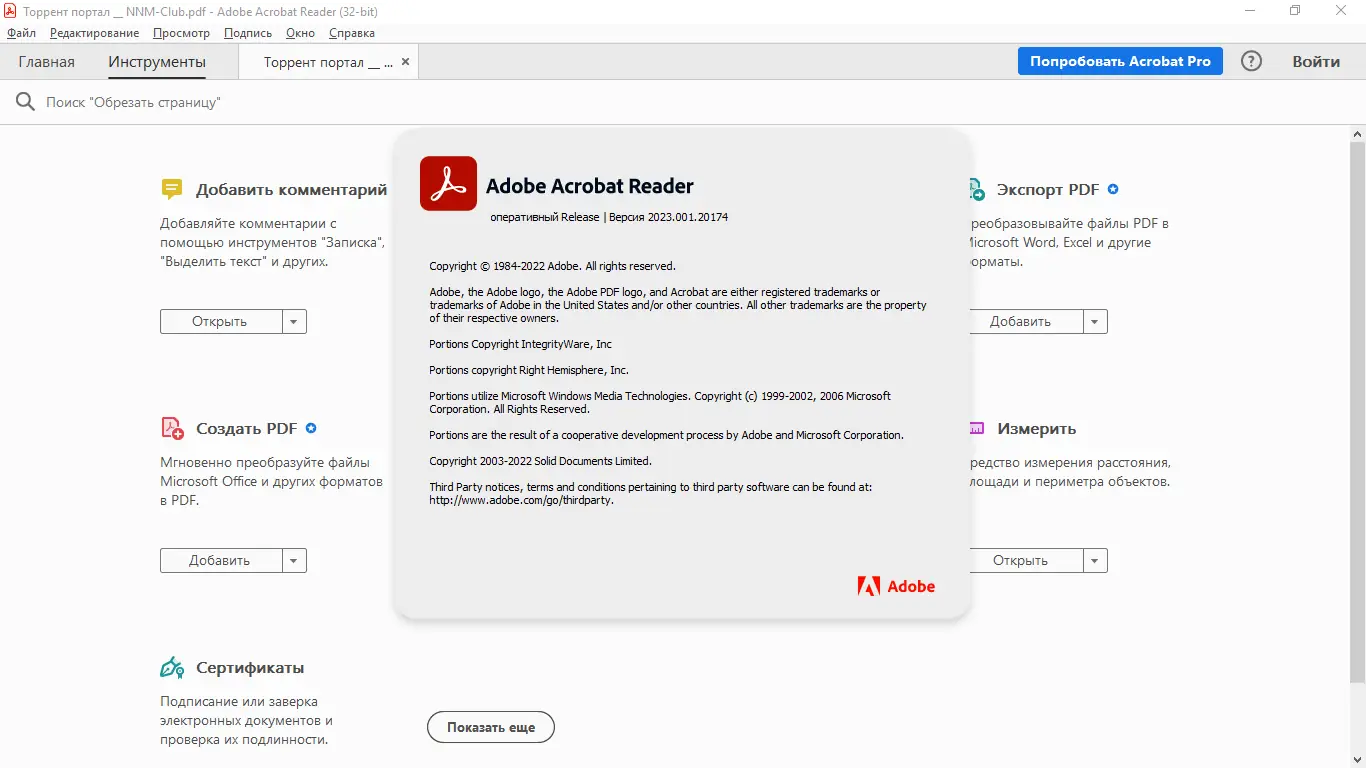
Task: Open the Подпись menu
Action: point(248,33)
